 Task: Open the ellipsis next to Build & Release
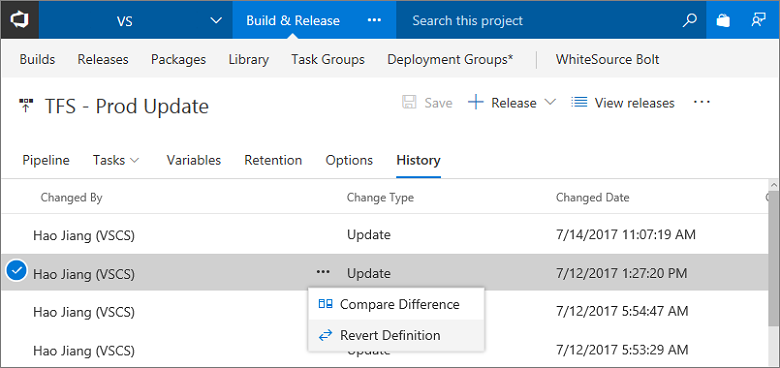point(374,20)
